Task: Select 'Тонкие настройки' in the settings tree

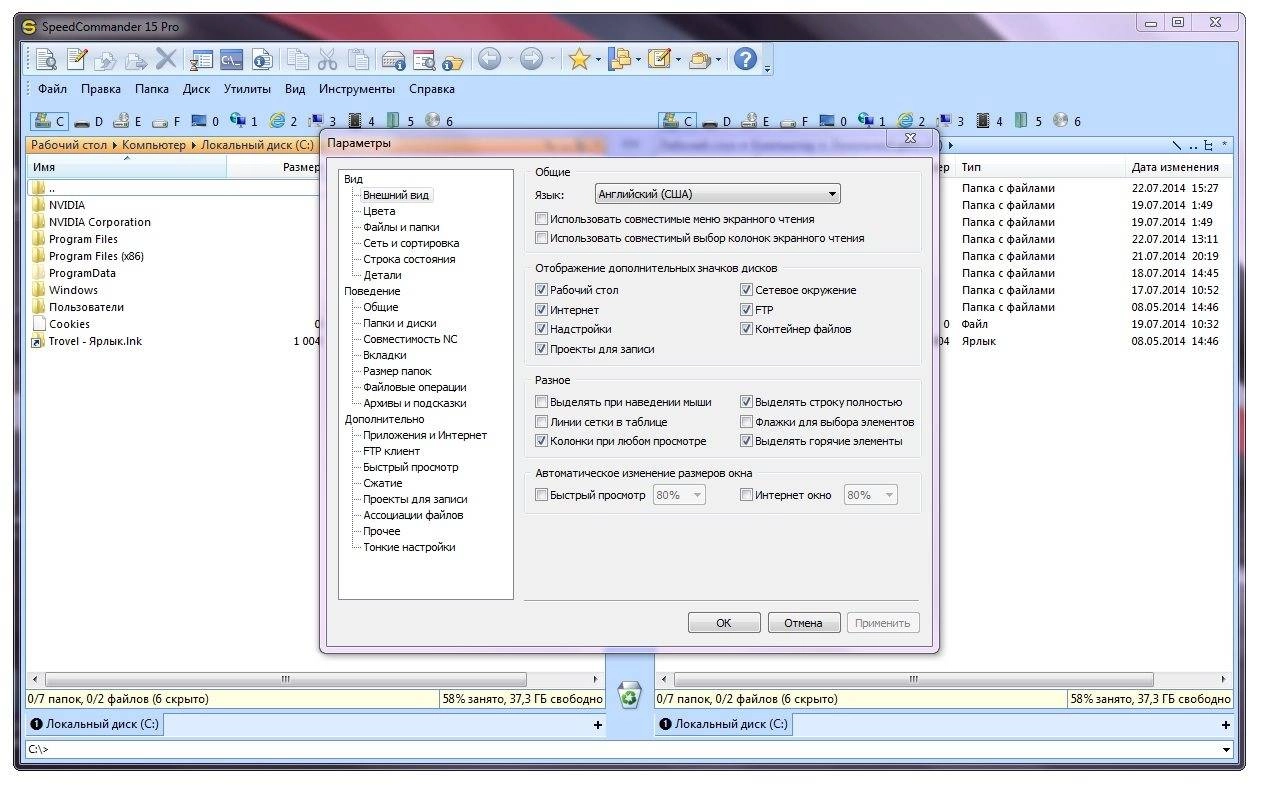Action: (x=409, y=547)
